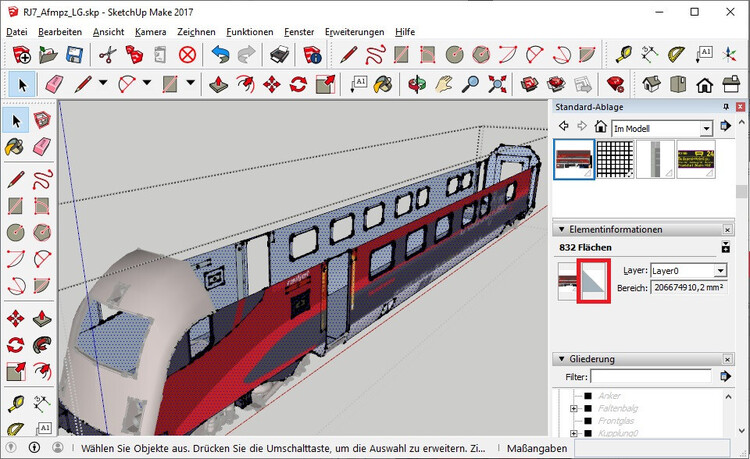Go to the home 'Im Modell' materials
The image size is (750, 459).
tap(600, 127)
